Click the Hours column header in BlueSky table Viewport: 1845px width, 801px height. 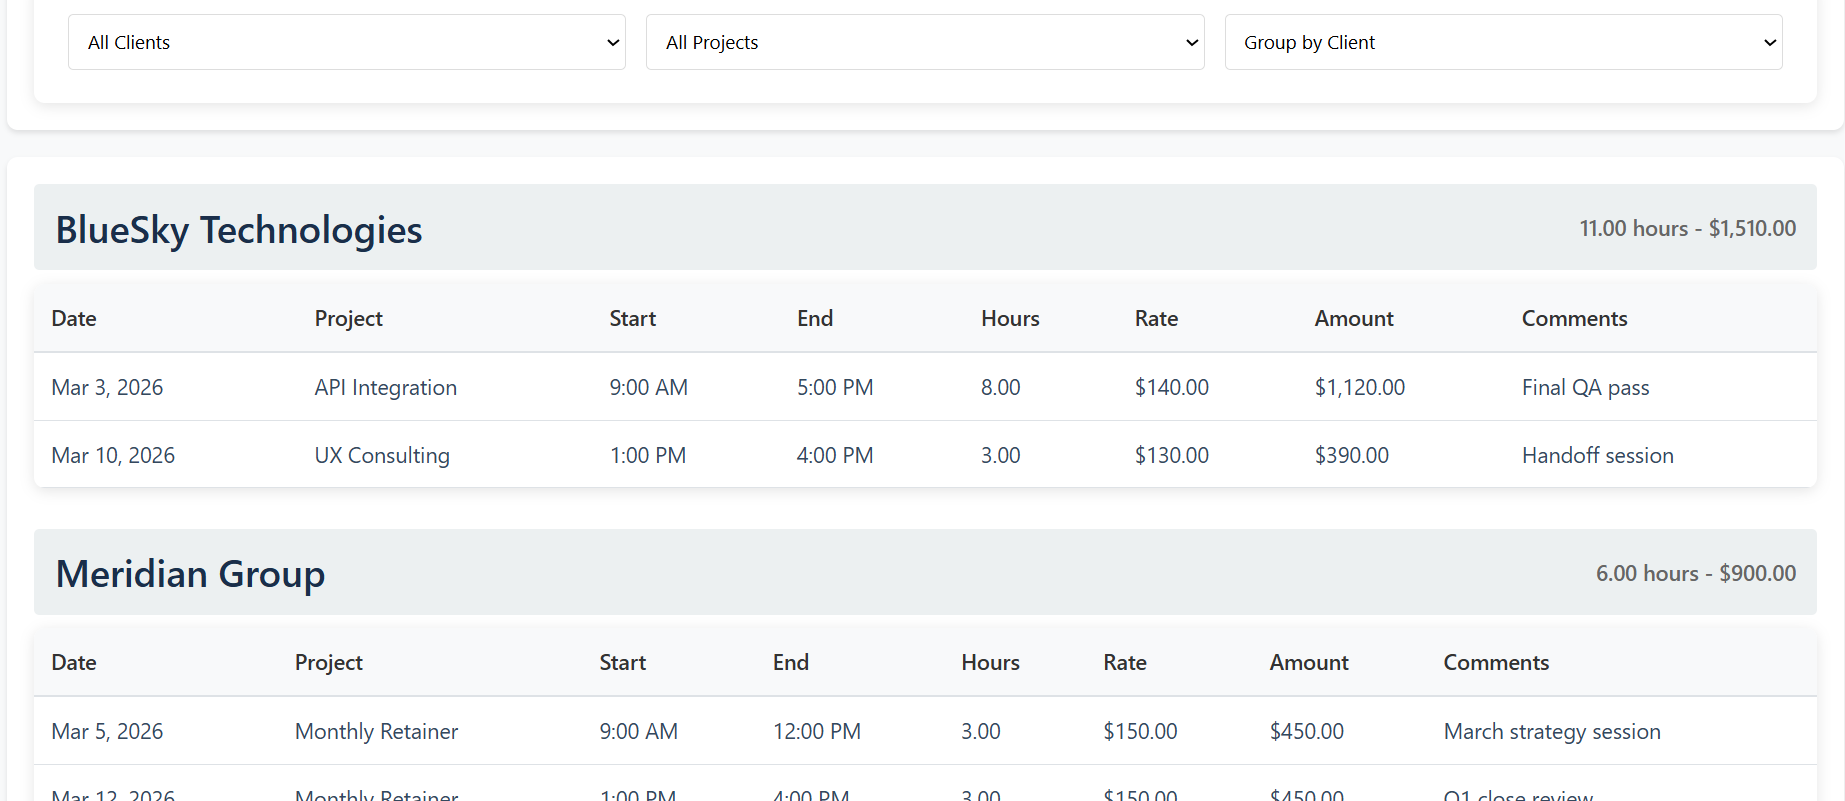point(1010,318)
